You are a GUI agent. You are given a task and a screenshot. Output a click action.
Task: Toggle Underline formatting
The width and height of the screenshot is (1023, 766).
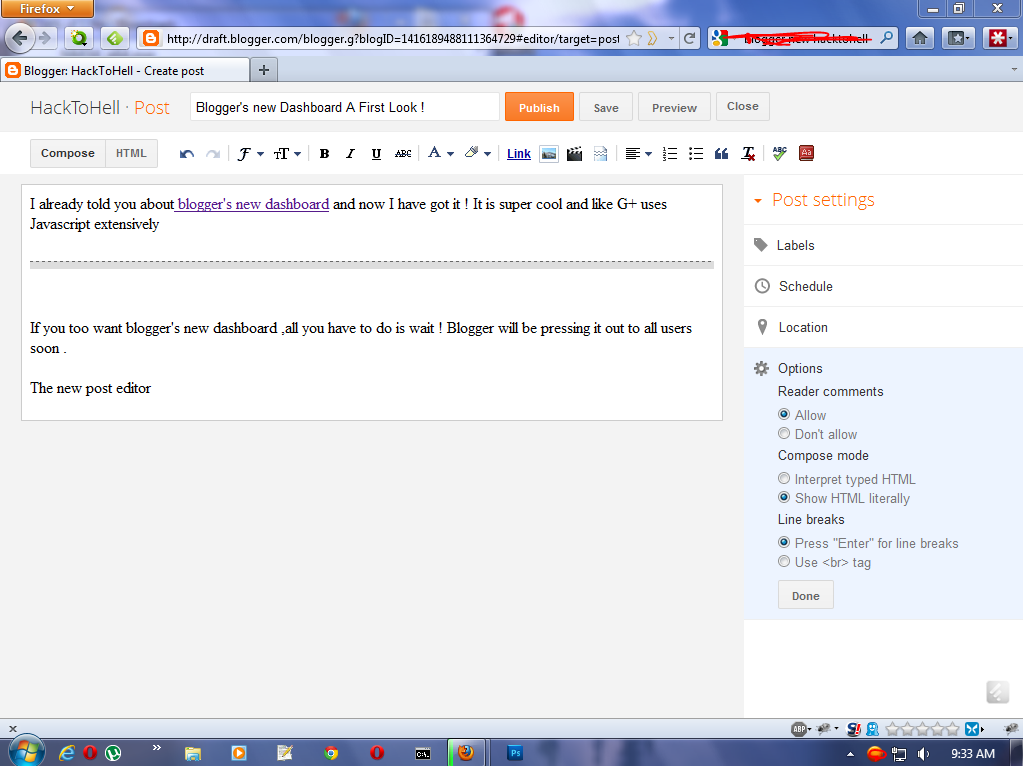pos(376,154)
